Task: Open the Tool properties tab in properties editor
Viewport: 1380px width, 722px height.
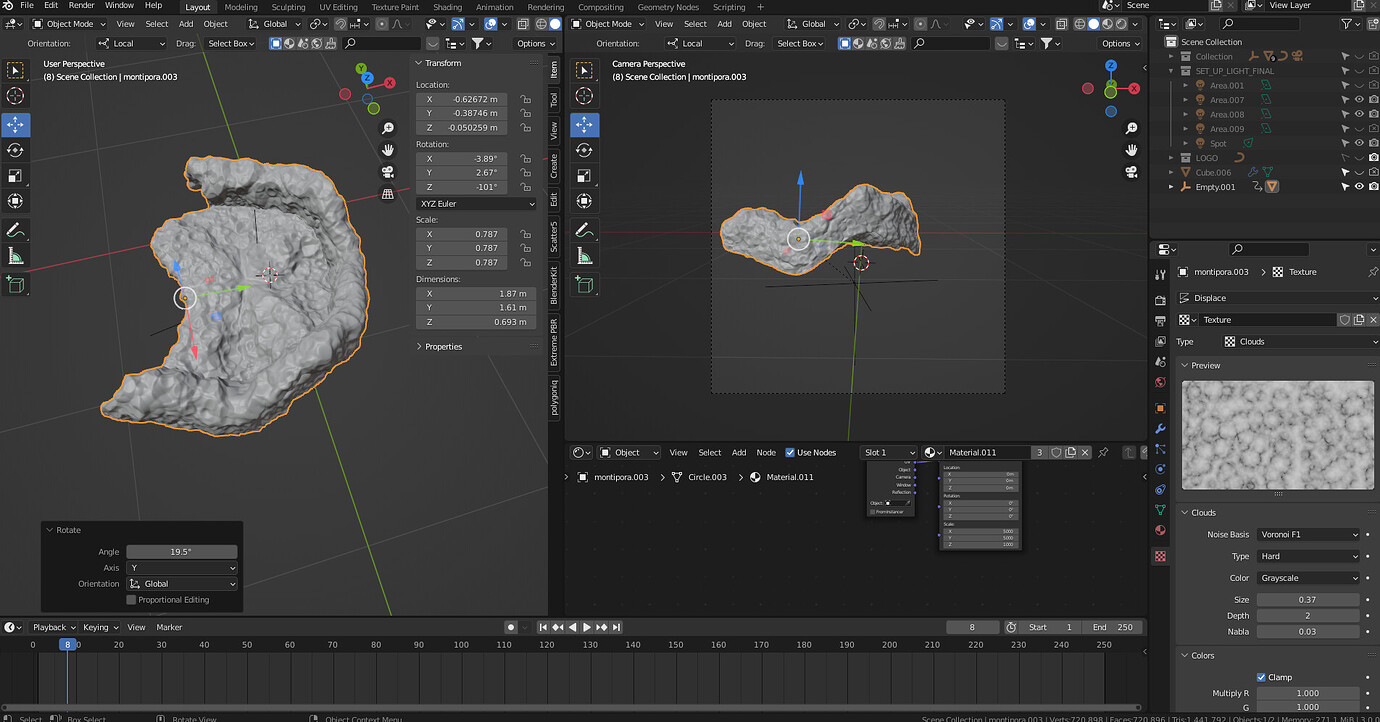Action: point(1160,274)
